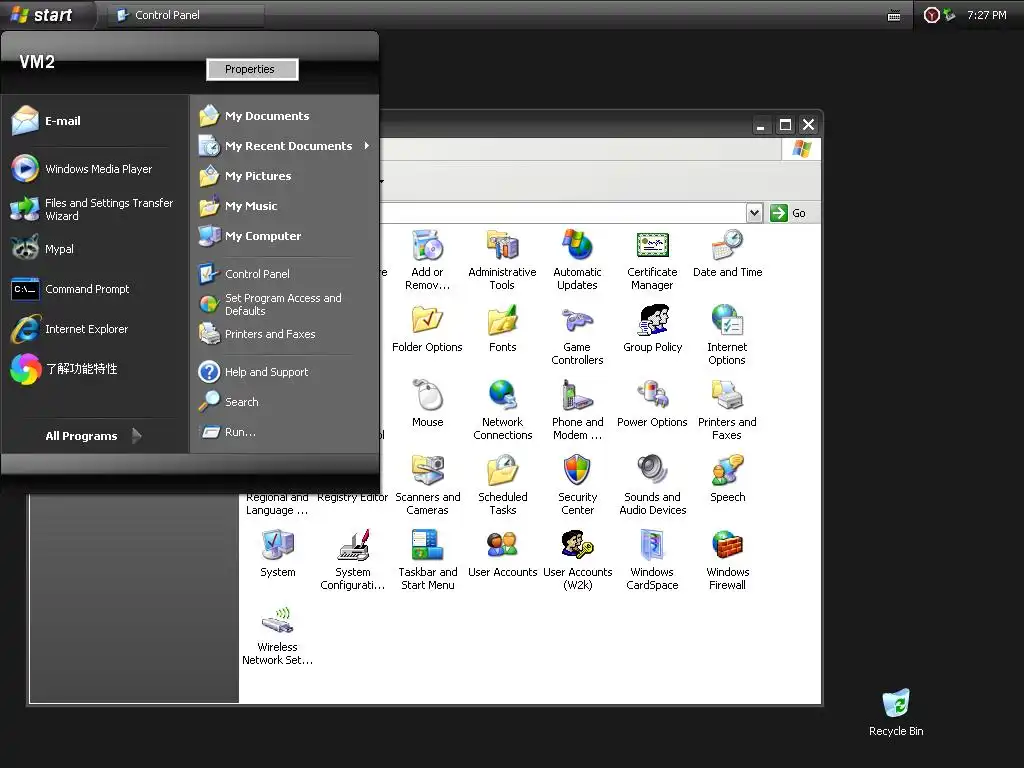Viewport: 1024px width, 768px height.
Task: Open System properties applet
Action: point(278,554)
